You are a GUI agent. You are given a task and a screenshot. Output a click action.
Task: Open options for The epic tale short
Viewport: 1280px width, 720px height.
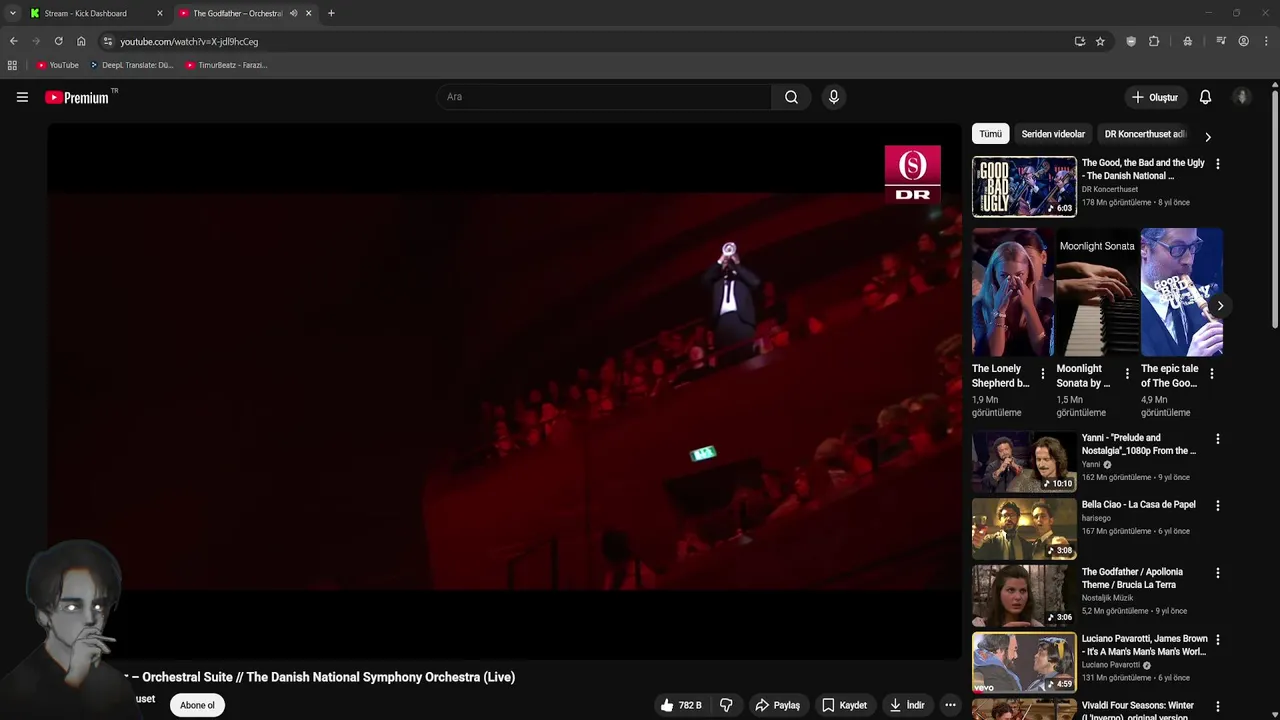(1211, 374)
